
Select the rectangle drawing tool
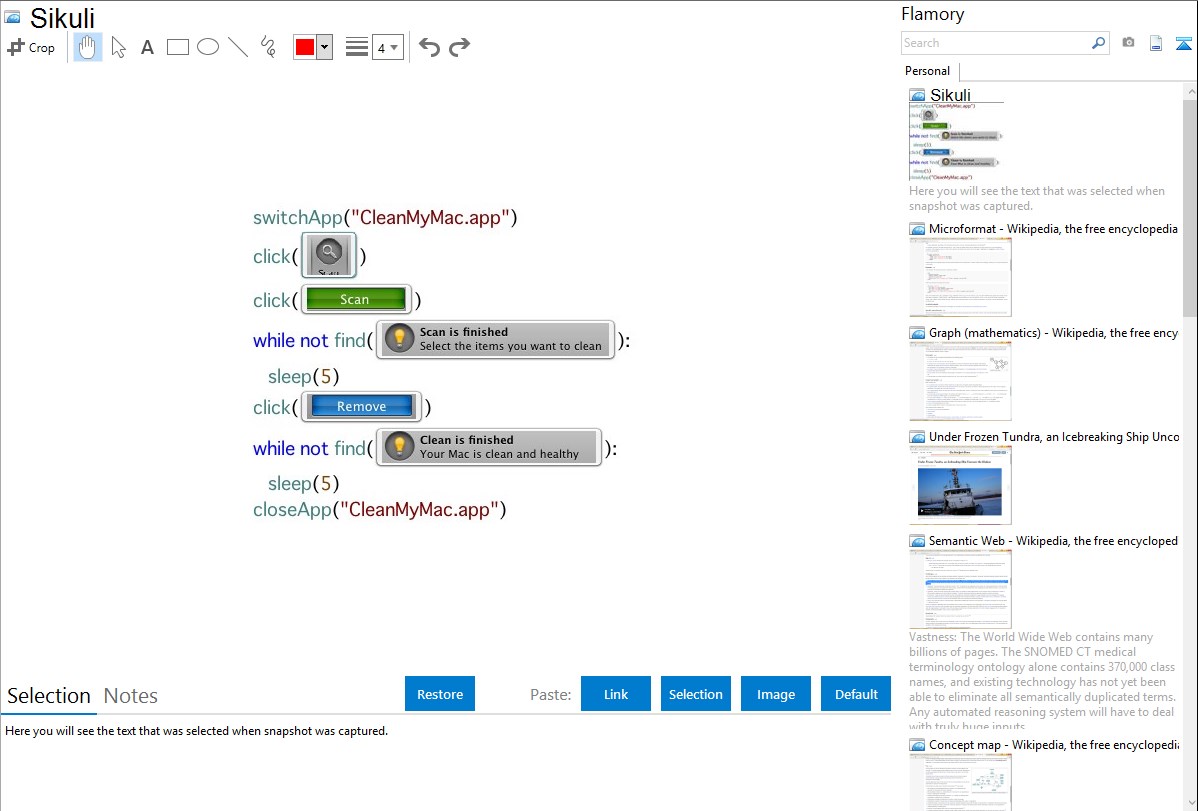pyautogui.click(x=177, y=47)
